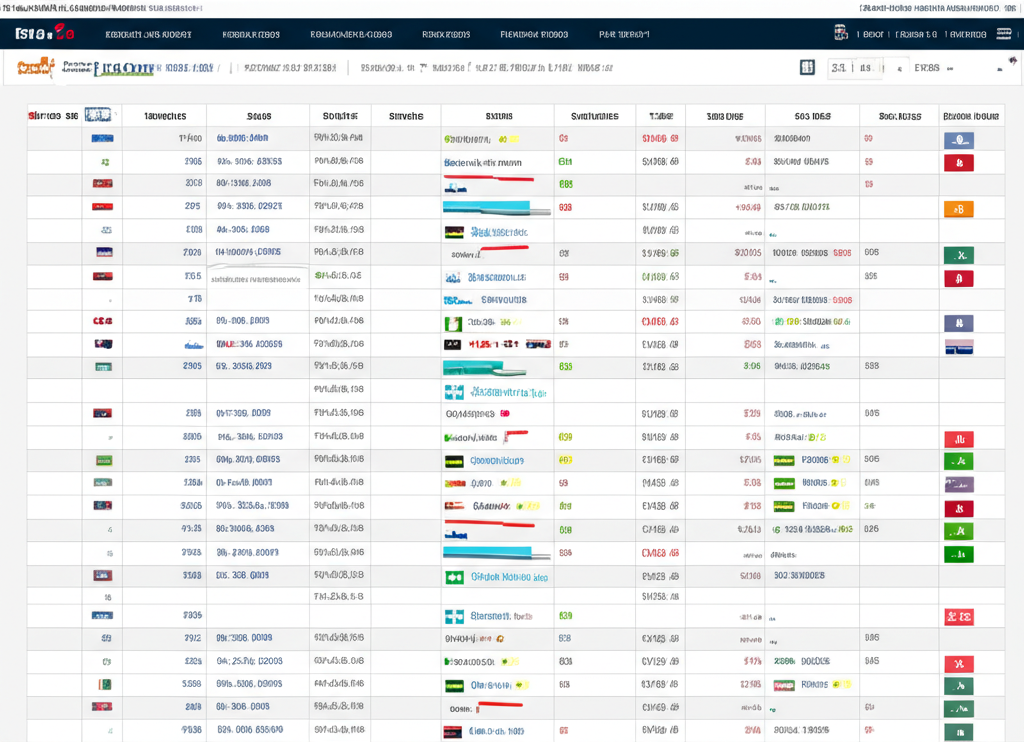
Task: Open the last navigation menu entry before the icons
Action: [622, 33]
